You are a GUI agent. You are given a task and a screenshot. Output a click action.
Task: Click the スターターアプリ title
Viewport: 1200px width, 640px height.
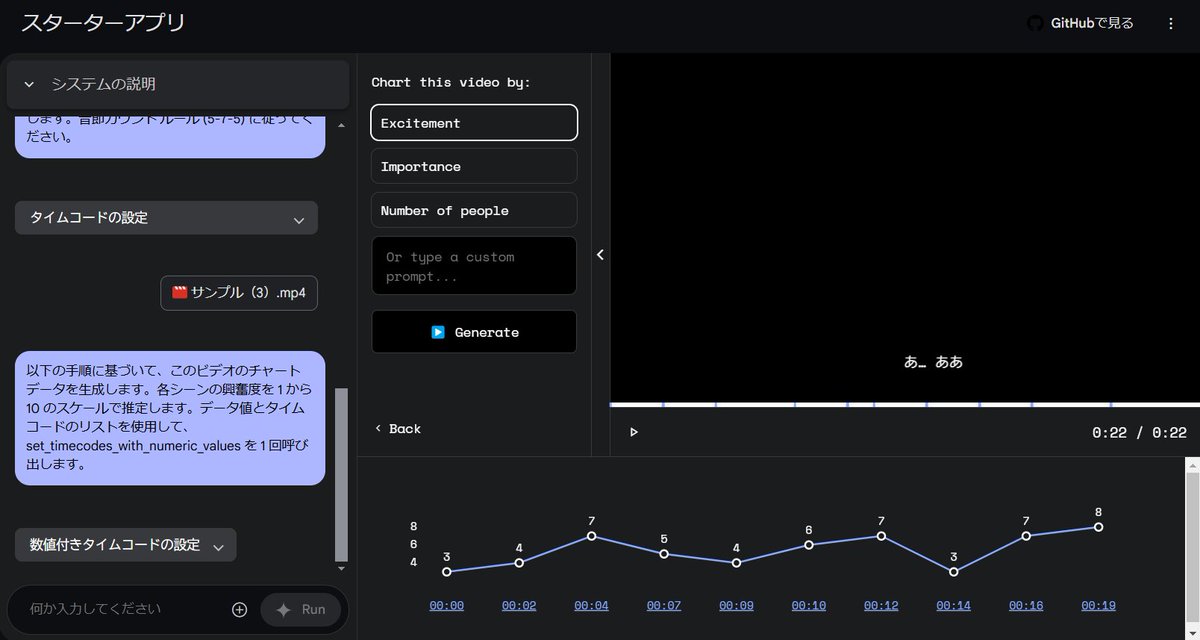(x=104, y=23)
